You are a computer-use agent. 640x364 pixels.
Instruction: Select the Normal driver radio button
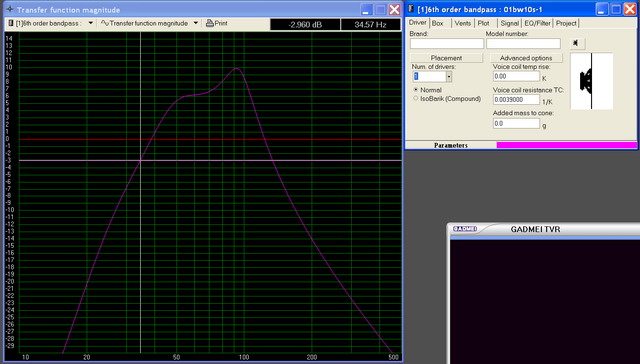(416, 89)
